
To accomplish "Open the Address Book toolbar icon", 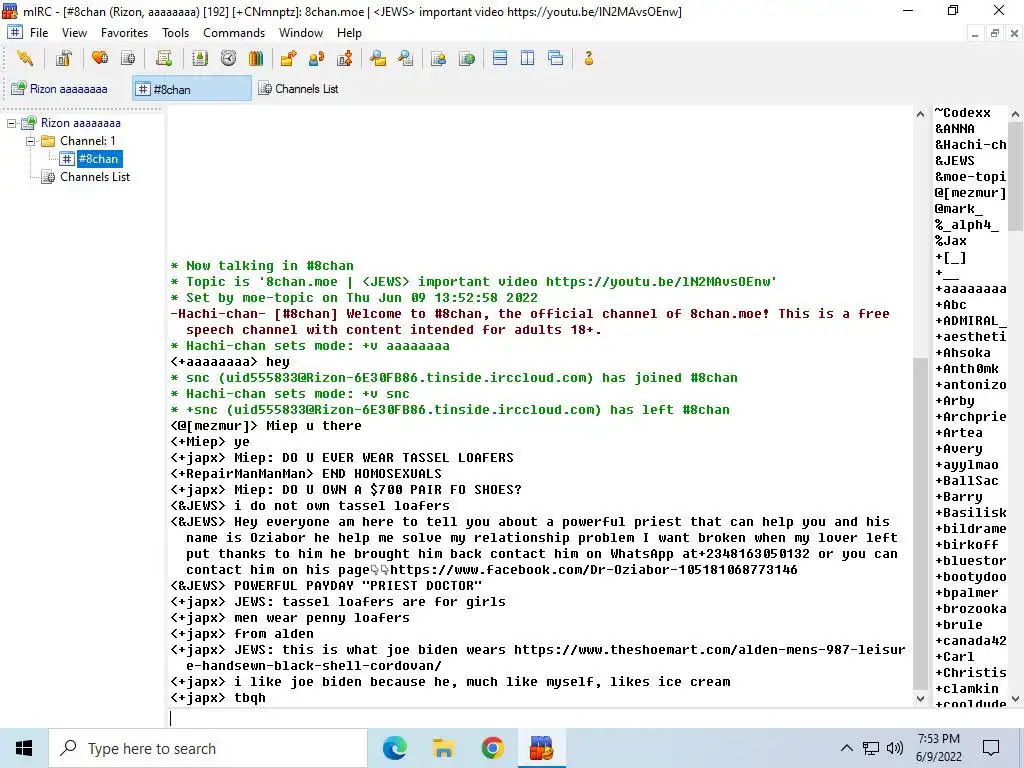I will (x=200, y=59).
